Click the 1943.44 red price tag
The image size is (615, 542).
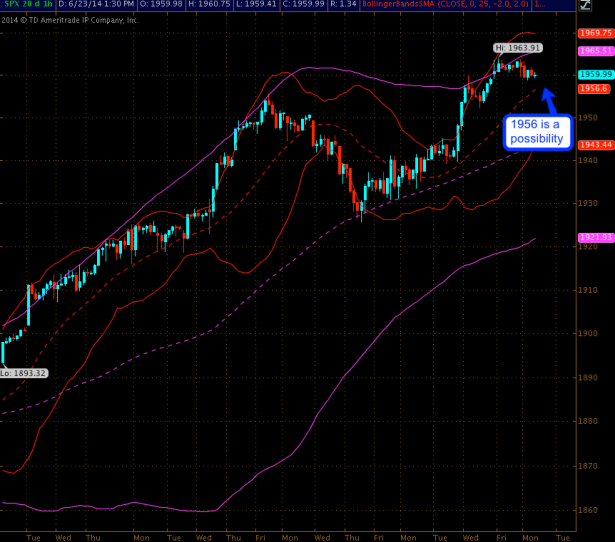pyautogui.click(x=595, y=145)
